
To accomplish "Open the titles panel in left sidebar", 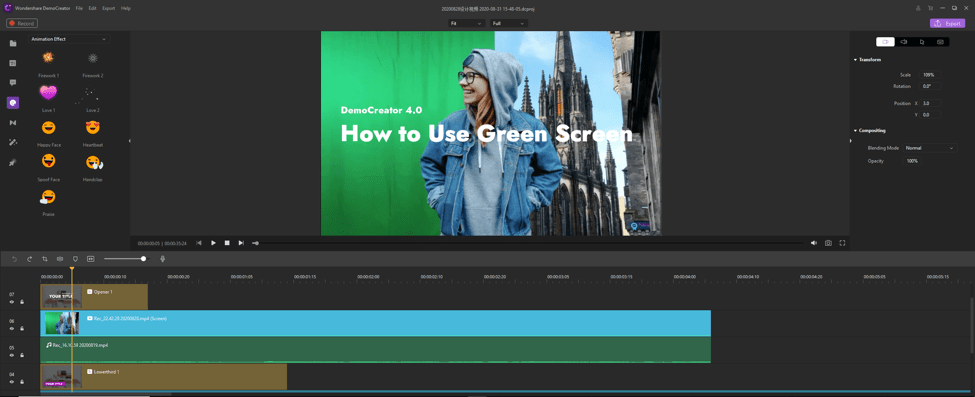I will [x=12, y=63].
